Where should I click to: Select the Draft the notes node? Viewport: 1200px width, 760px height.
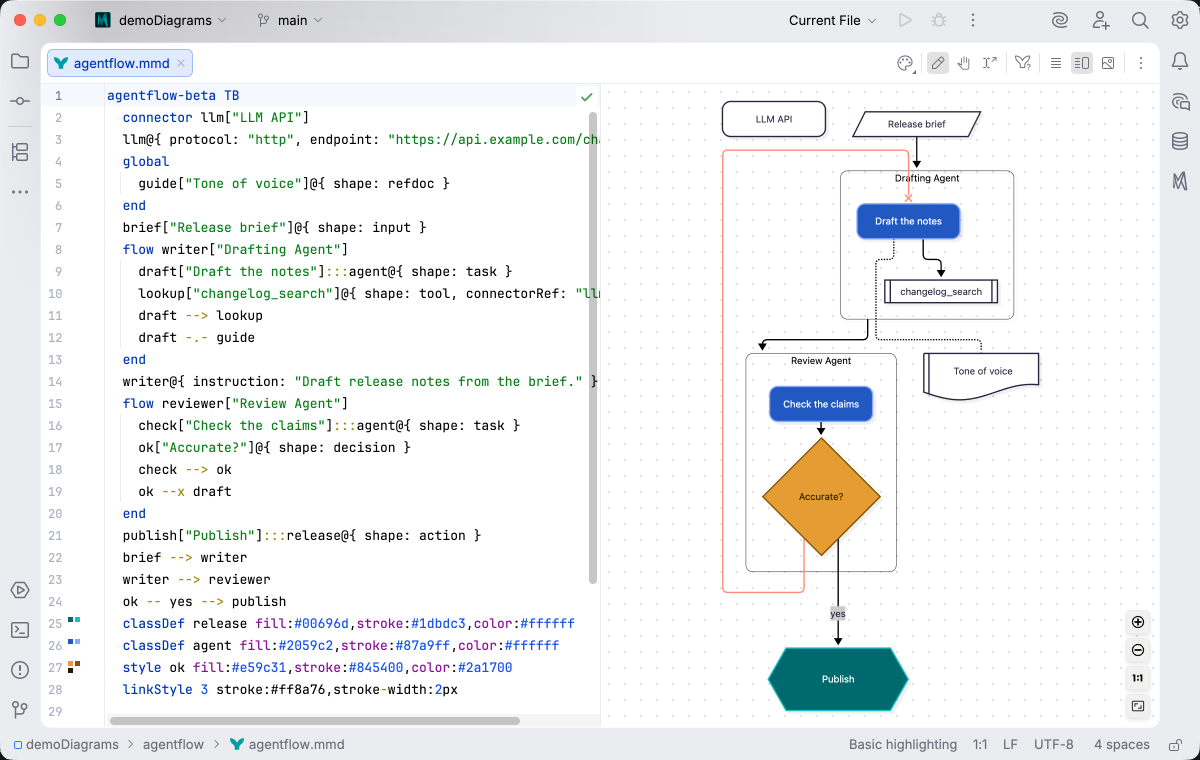click(x=908, y=221)
